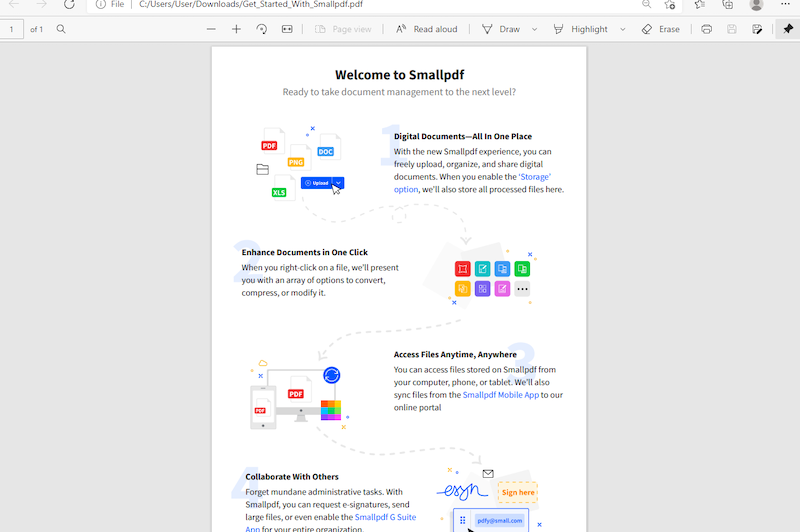Open the Smallpdf G Suite link
Viewport: 800px width, 532px height.
[385, 517]
